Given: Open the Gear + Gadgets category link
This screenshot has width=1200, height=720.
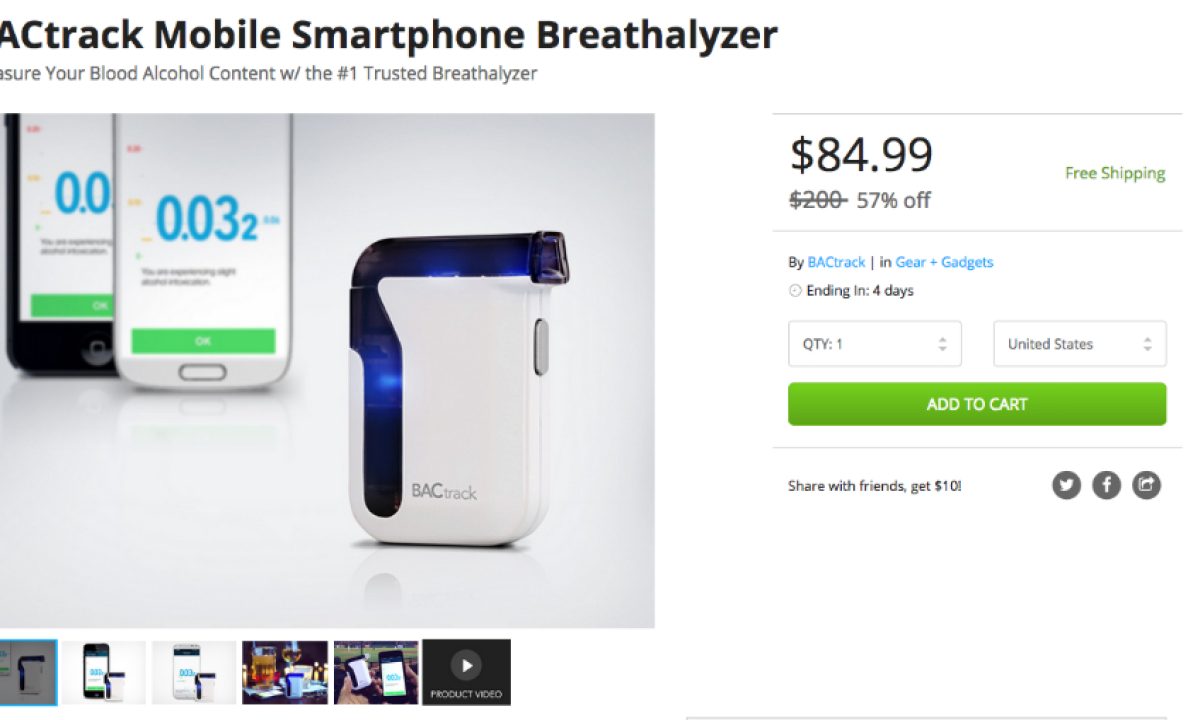Looking at the screenshot, I should (944, 262).
